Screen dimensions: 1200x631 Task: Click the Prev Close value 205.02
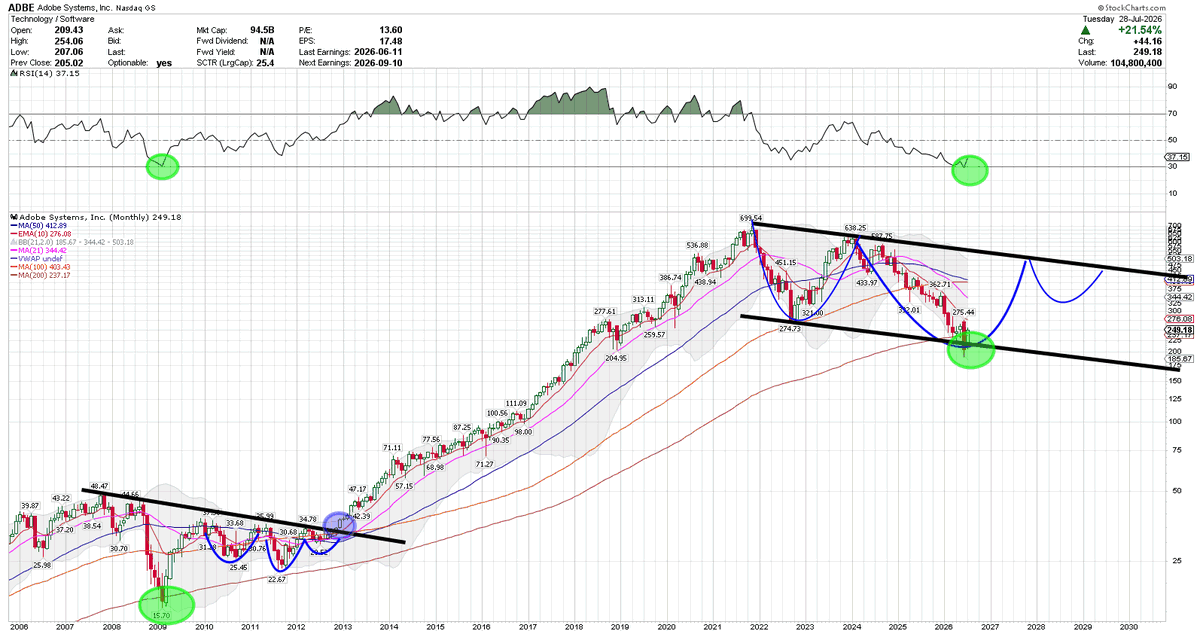69,63
